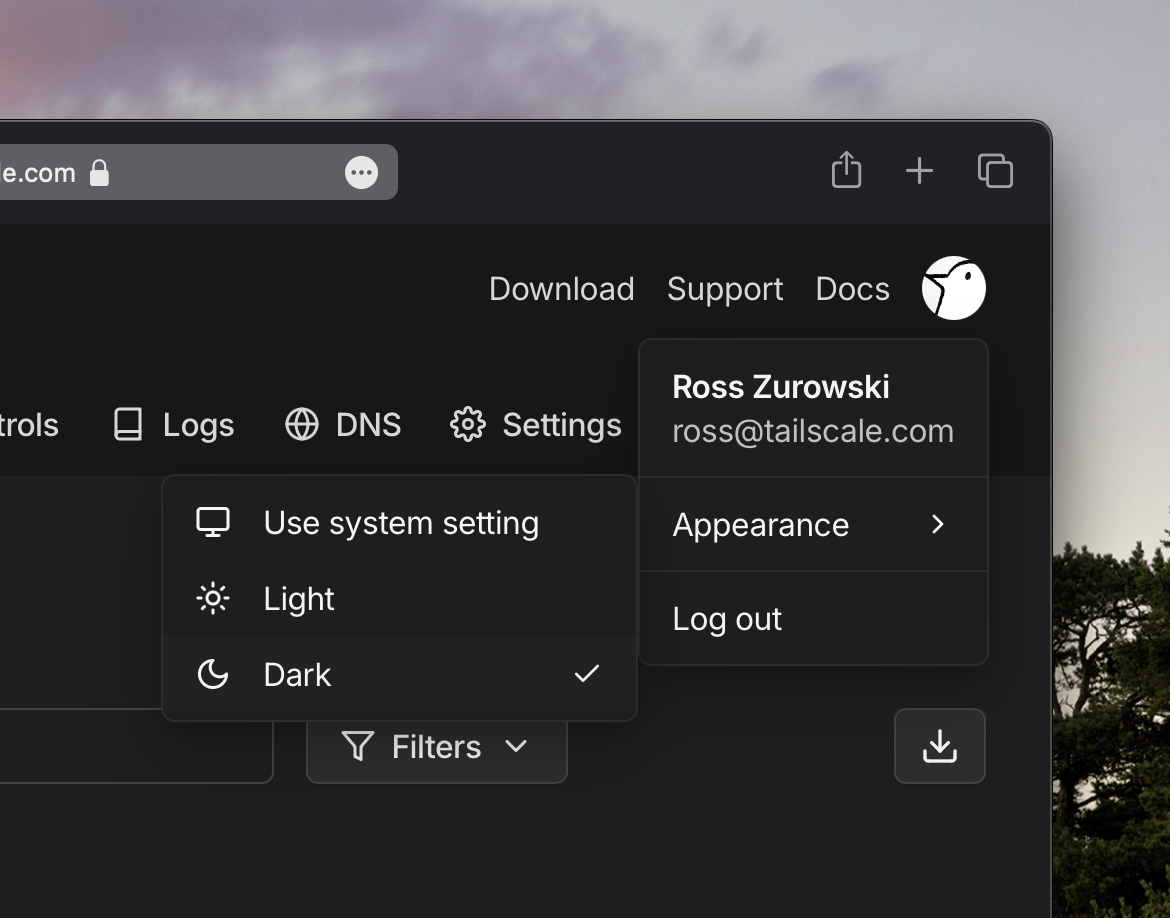This screenshot has height=918, width=1170.
Task: Click the bird profile avatar
Action: tap(953, 288)
